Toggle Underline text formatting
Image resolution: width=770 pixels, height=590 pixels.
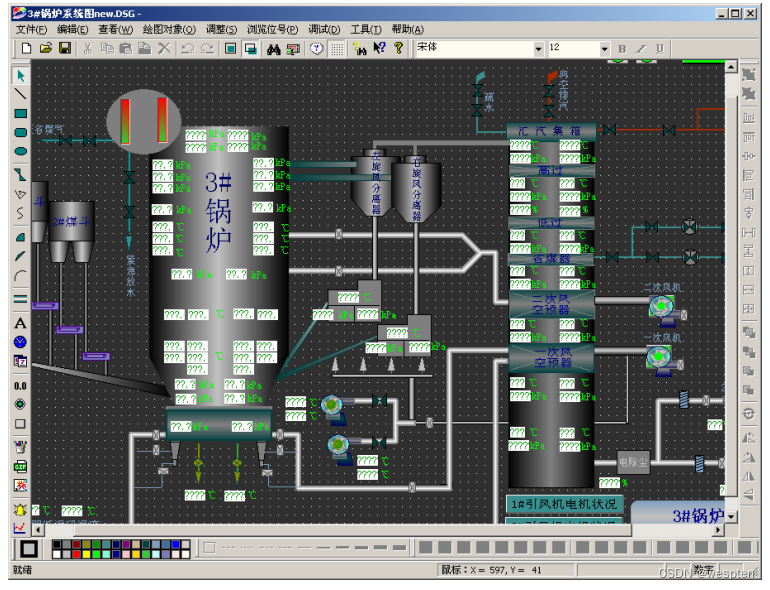tap(660, 48)
